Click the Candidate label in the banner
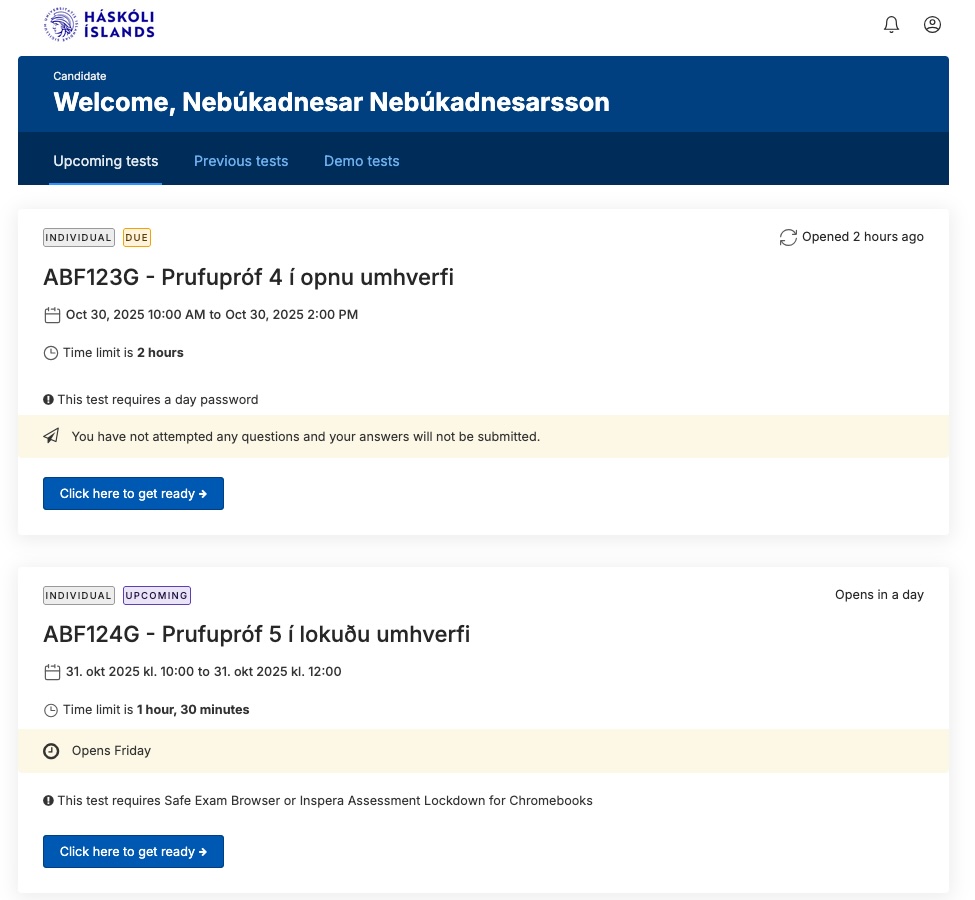Screen dimensions: 975x900 tap(80, 76)
